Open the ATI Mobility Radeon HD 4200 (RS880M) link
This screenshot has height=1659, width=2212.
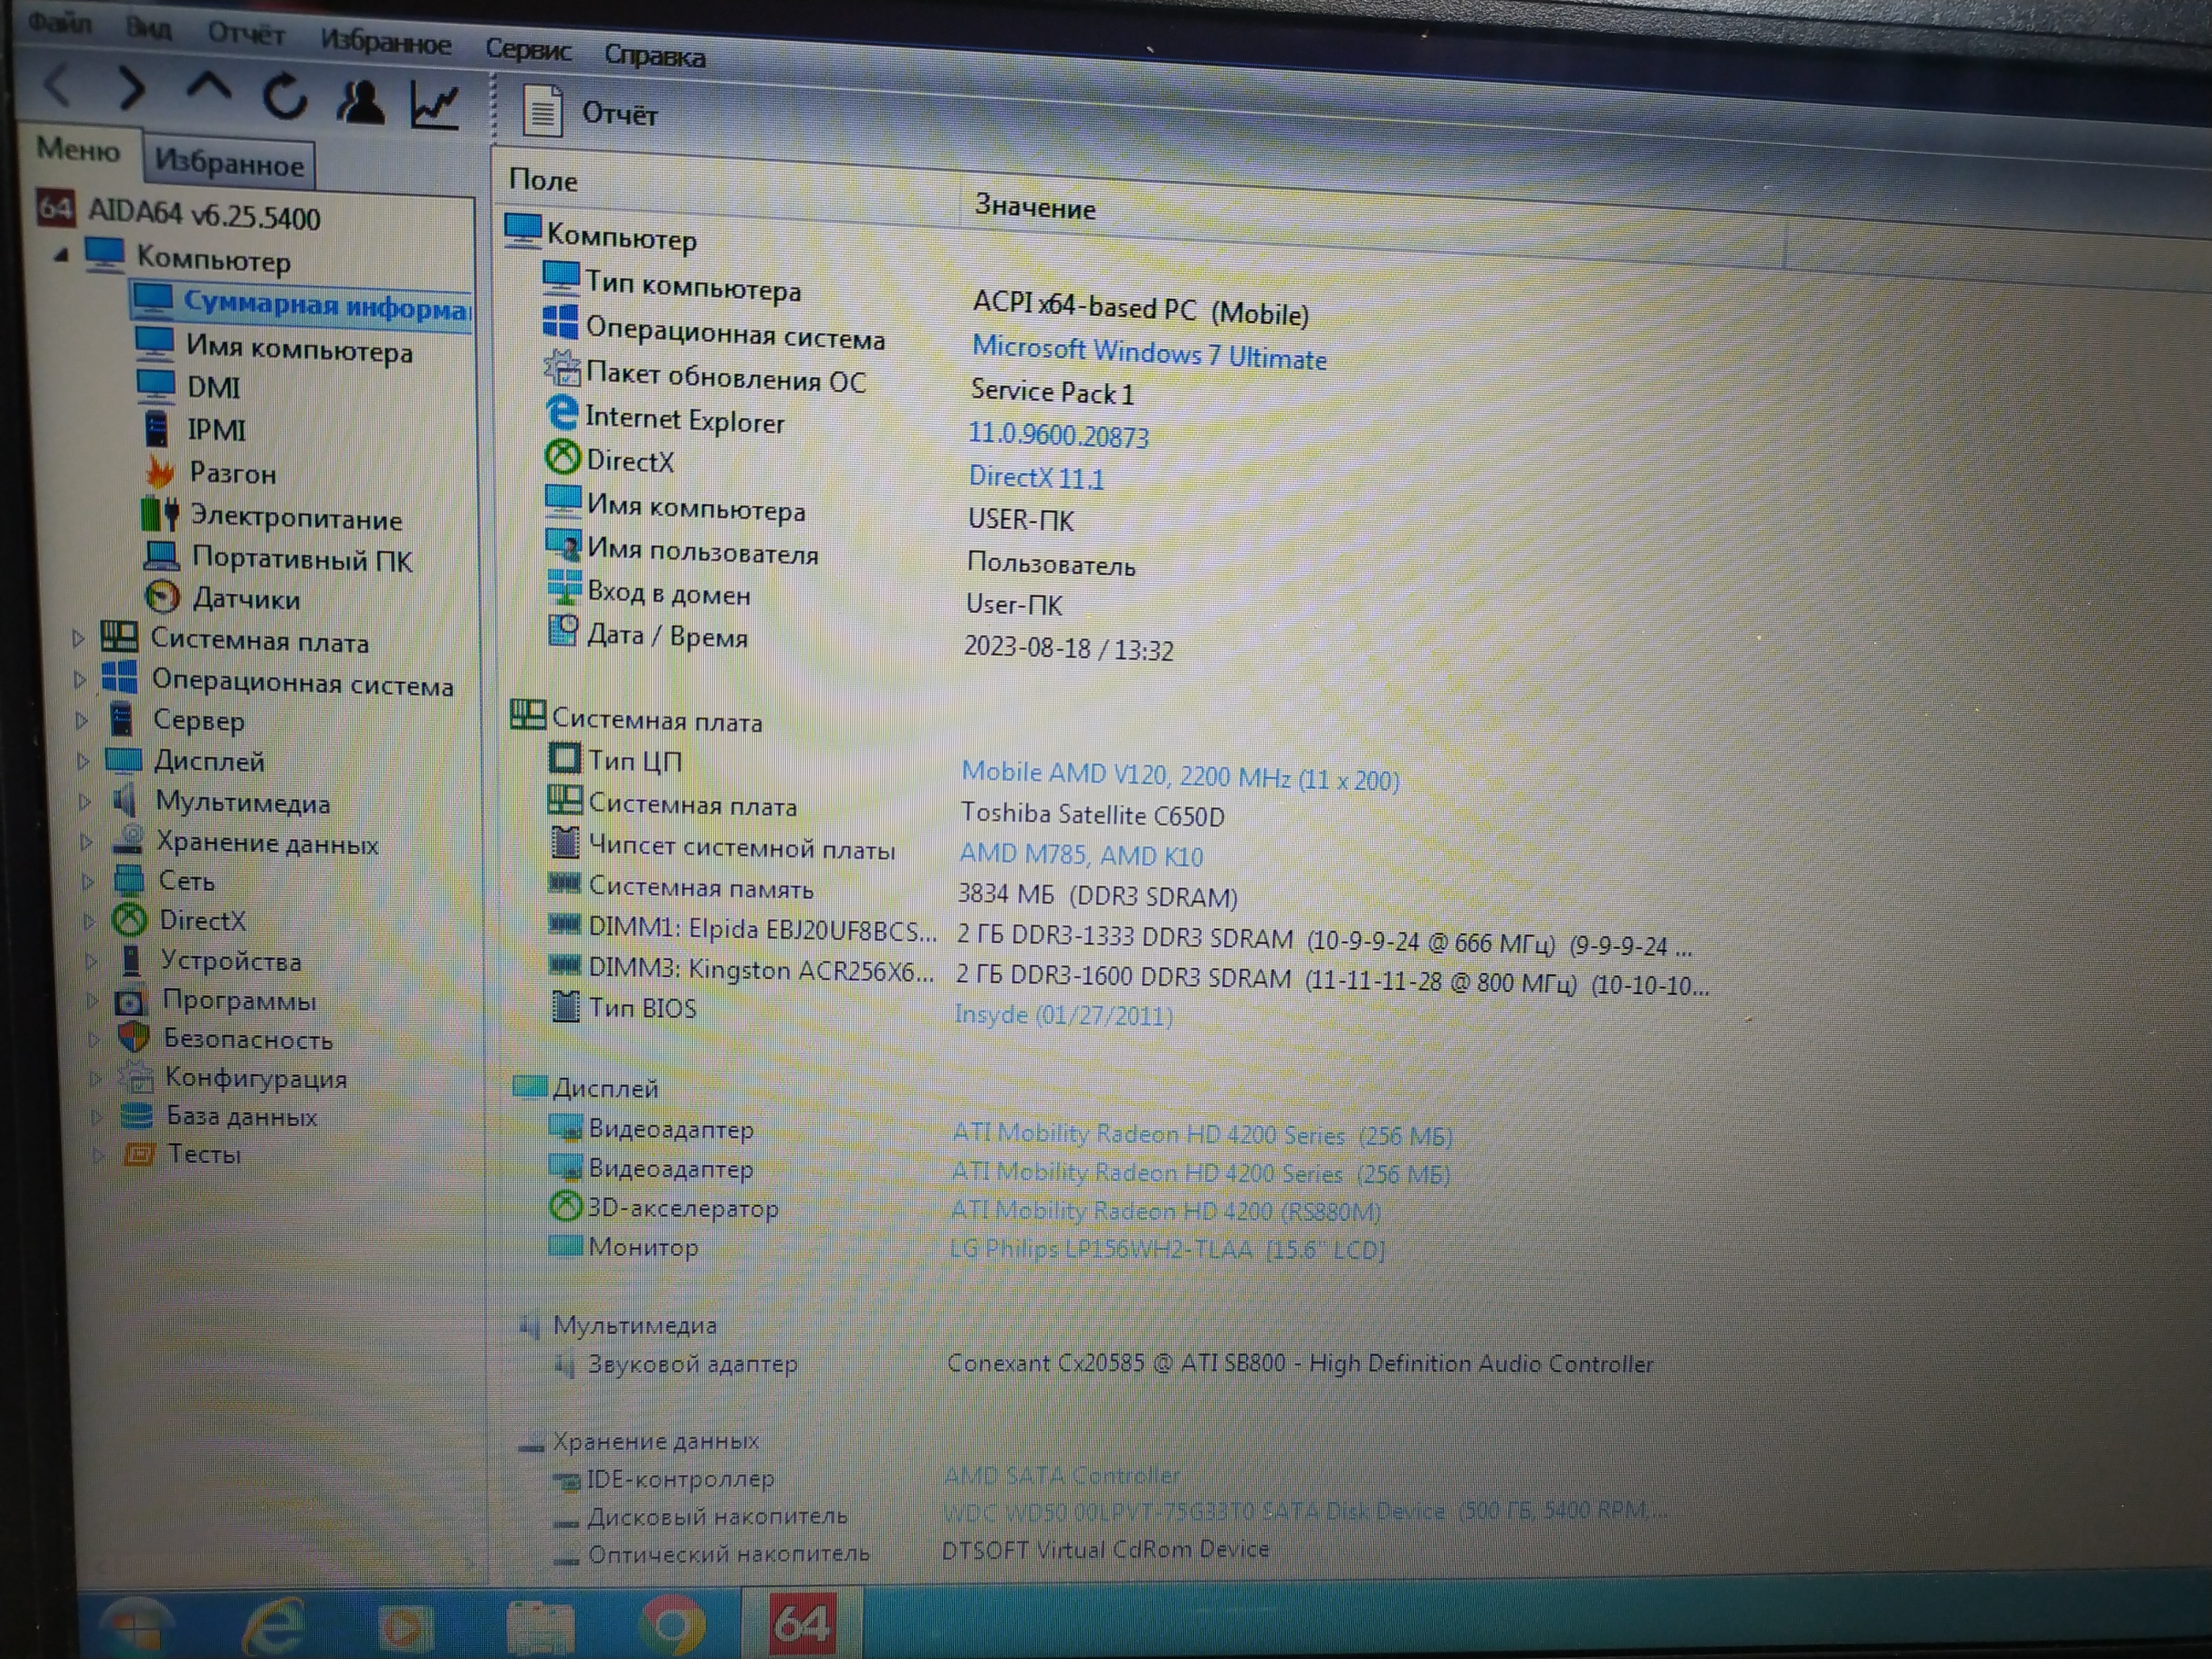click(x=1165, y=1211)
